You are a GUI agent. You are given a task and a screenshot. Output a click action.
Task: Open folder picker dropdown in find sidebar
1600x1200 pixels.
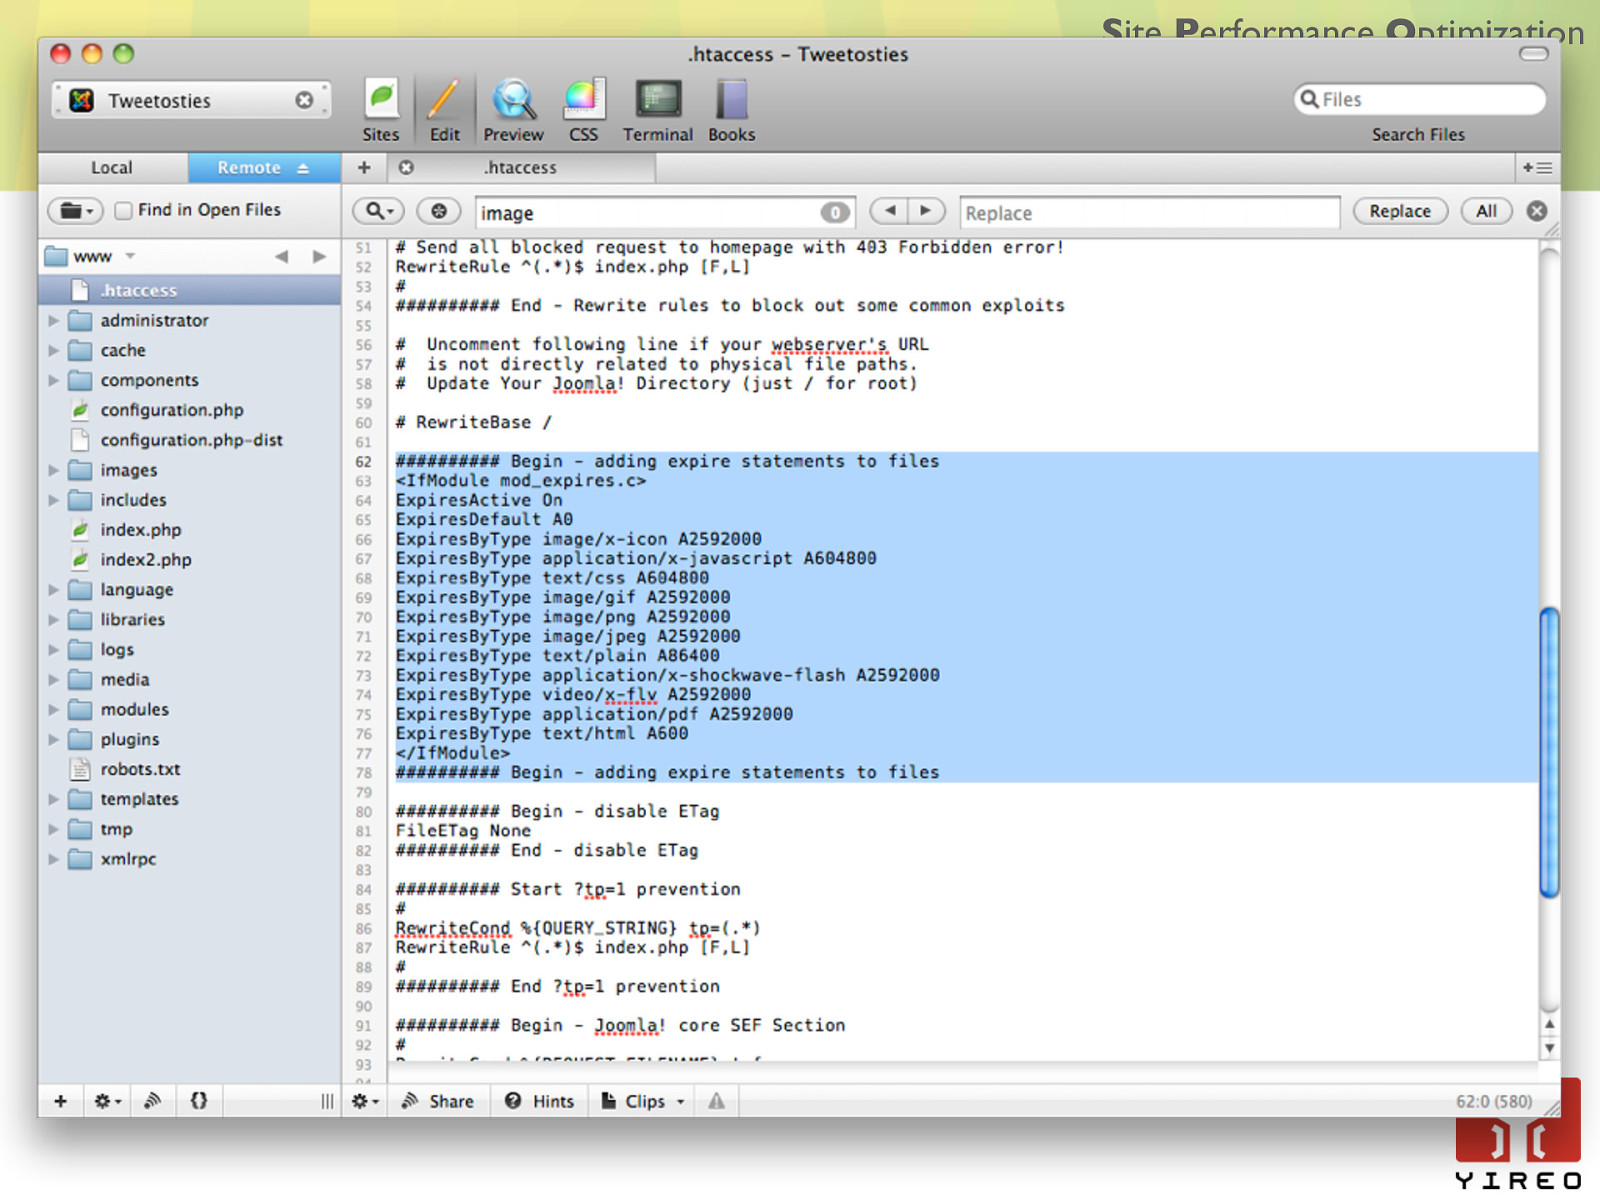click(x=76, y=211)
